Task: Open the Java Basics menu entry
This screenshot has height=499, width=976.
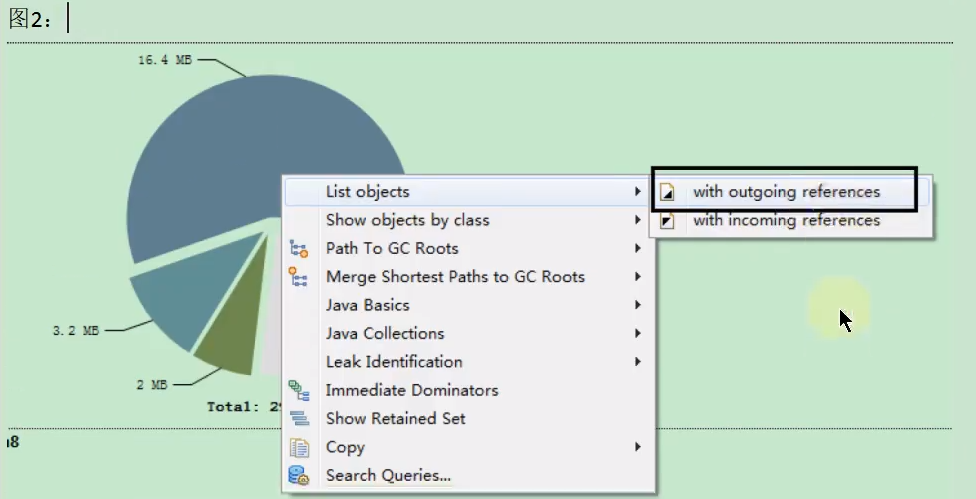Action: 468,305
